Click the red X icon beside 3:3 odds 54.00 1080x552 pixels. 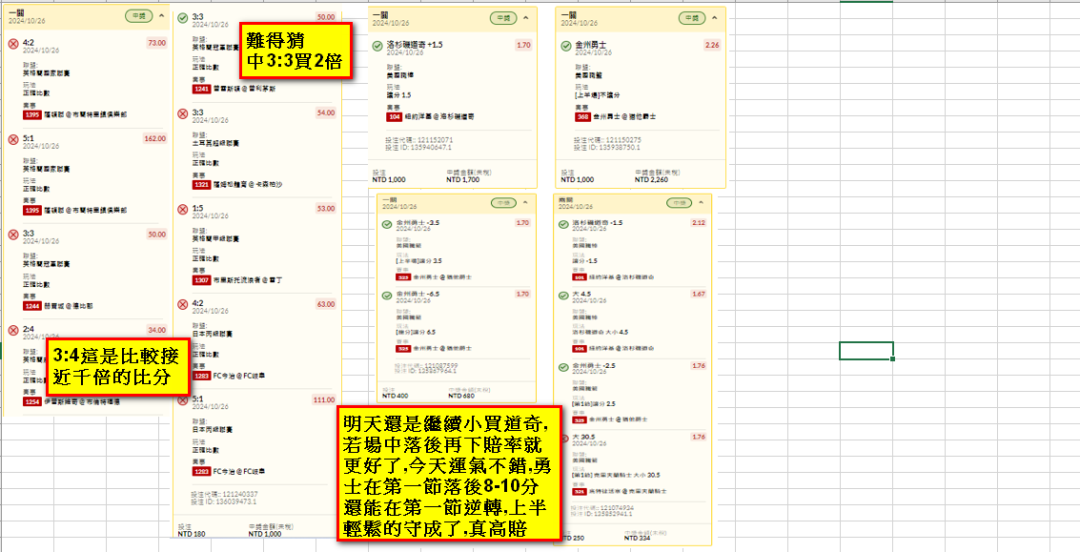point(183,114)
